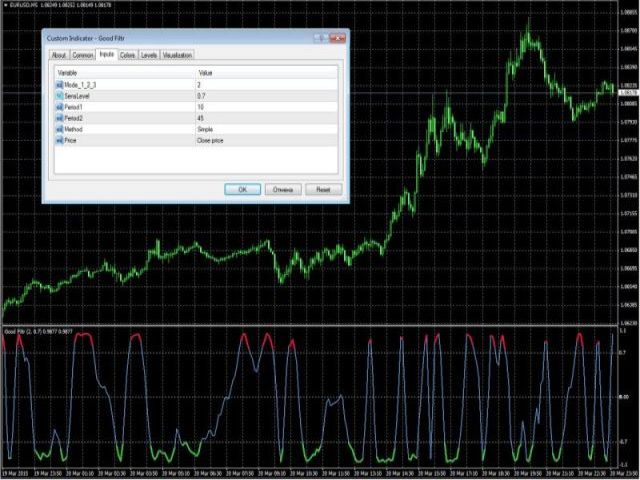Close the Custom Indicator dialog
Screen dimensions: 640x480
[338, 38]
